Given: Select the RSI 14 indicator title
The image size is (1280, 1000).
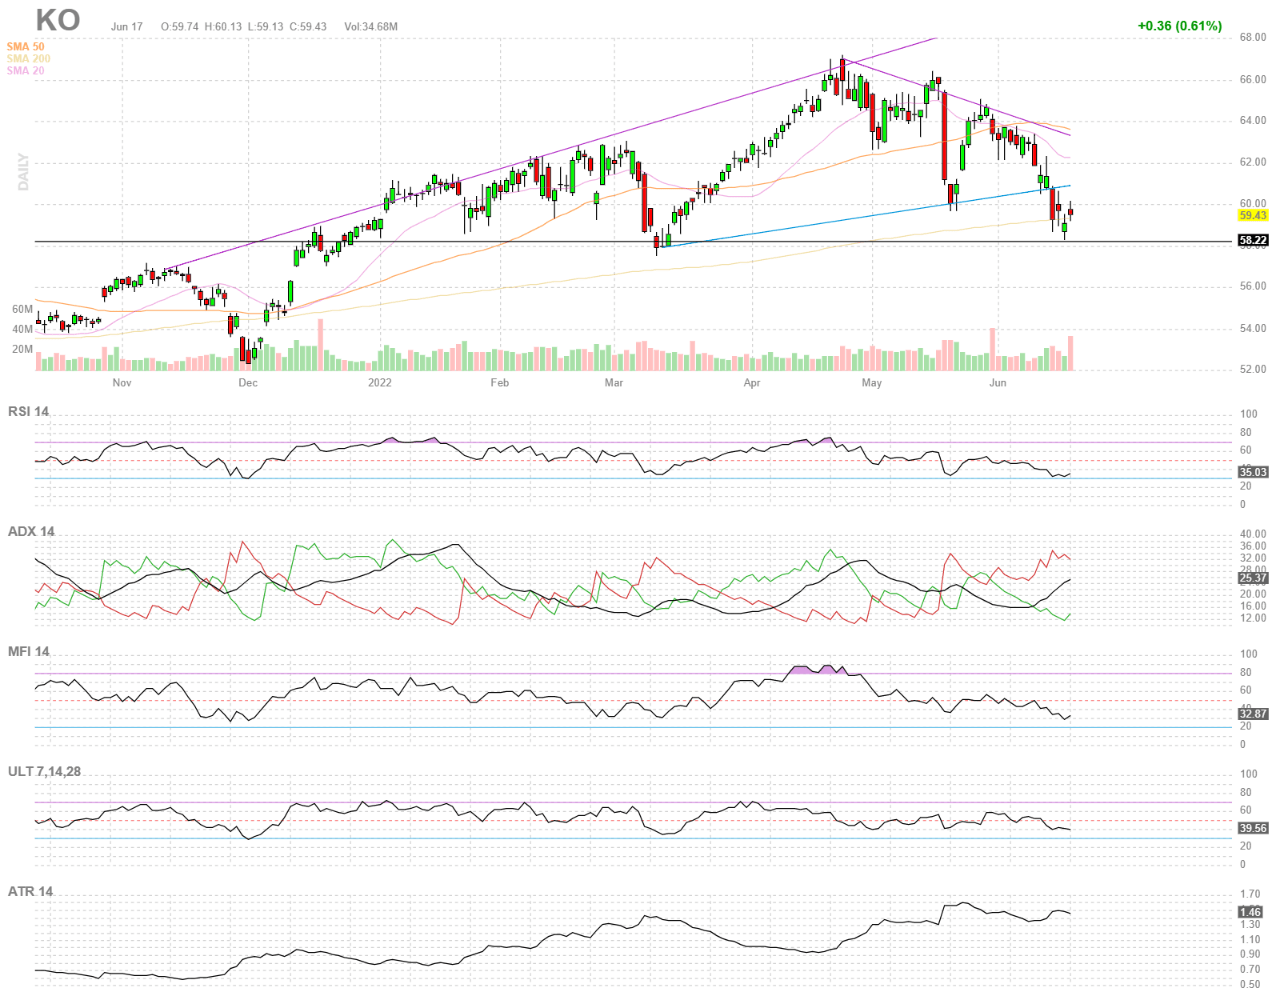Looking at the screenshot, I should coord(28,412).
